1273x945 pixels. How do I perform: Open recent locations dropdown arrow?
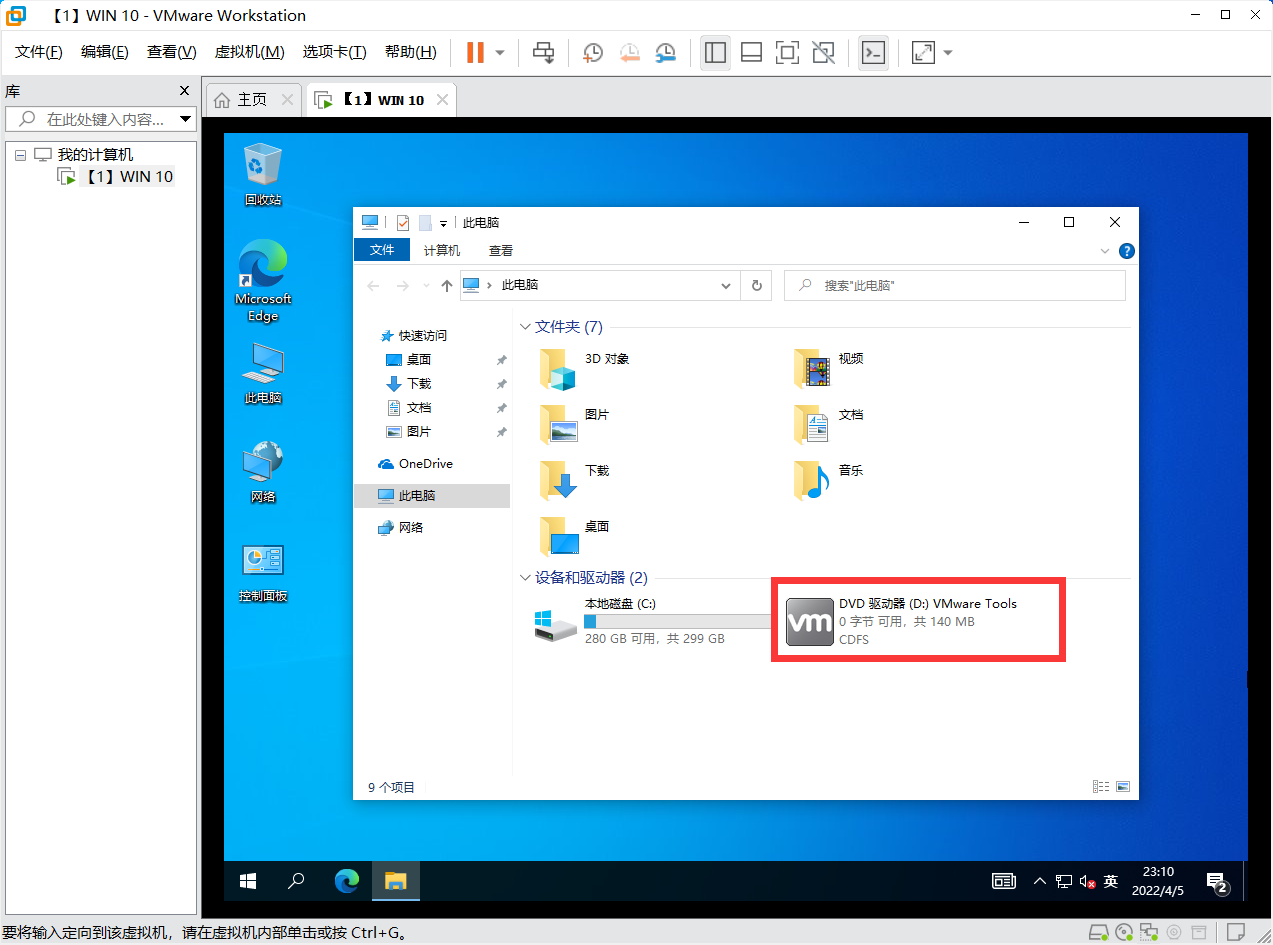click(425, 286)
